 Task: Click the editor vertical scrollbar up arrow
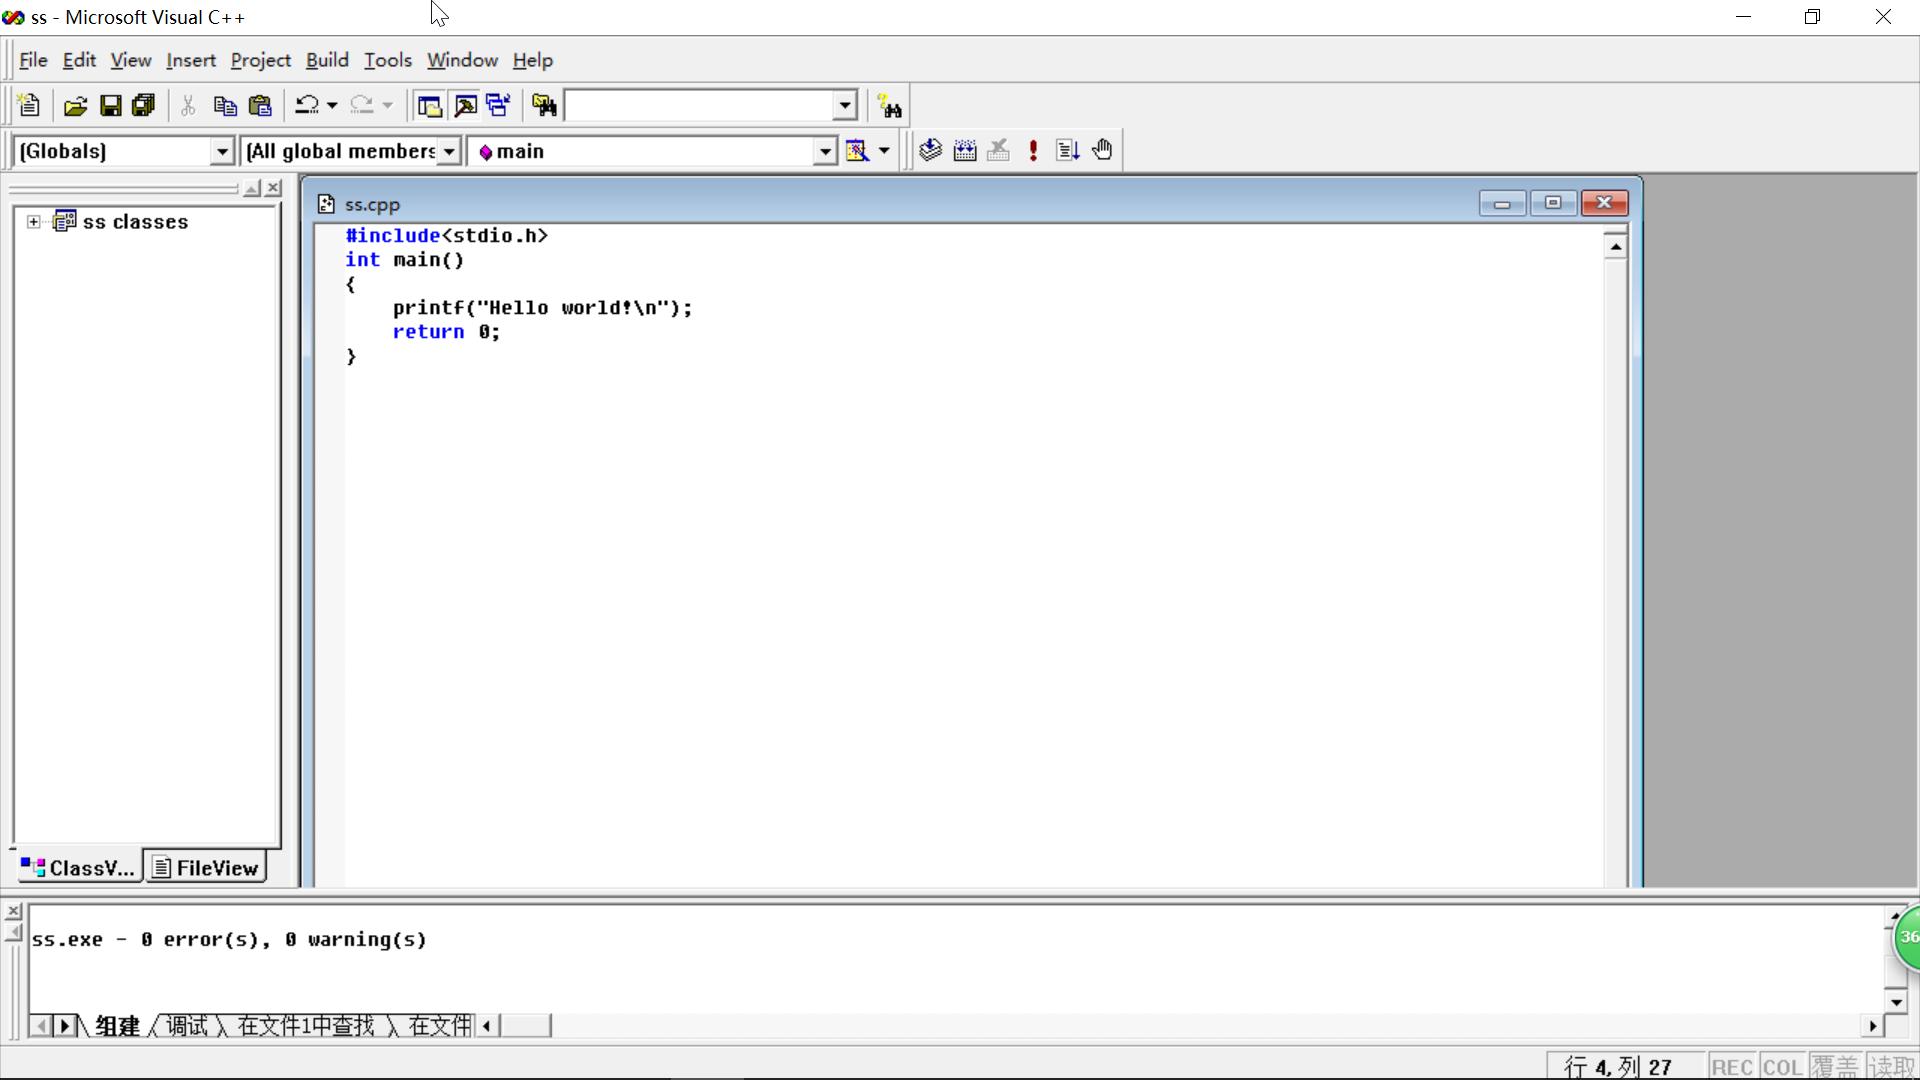1615,247
